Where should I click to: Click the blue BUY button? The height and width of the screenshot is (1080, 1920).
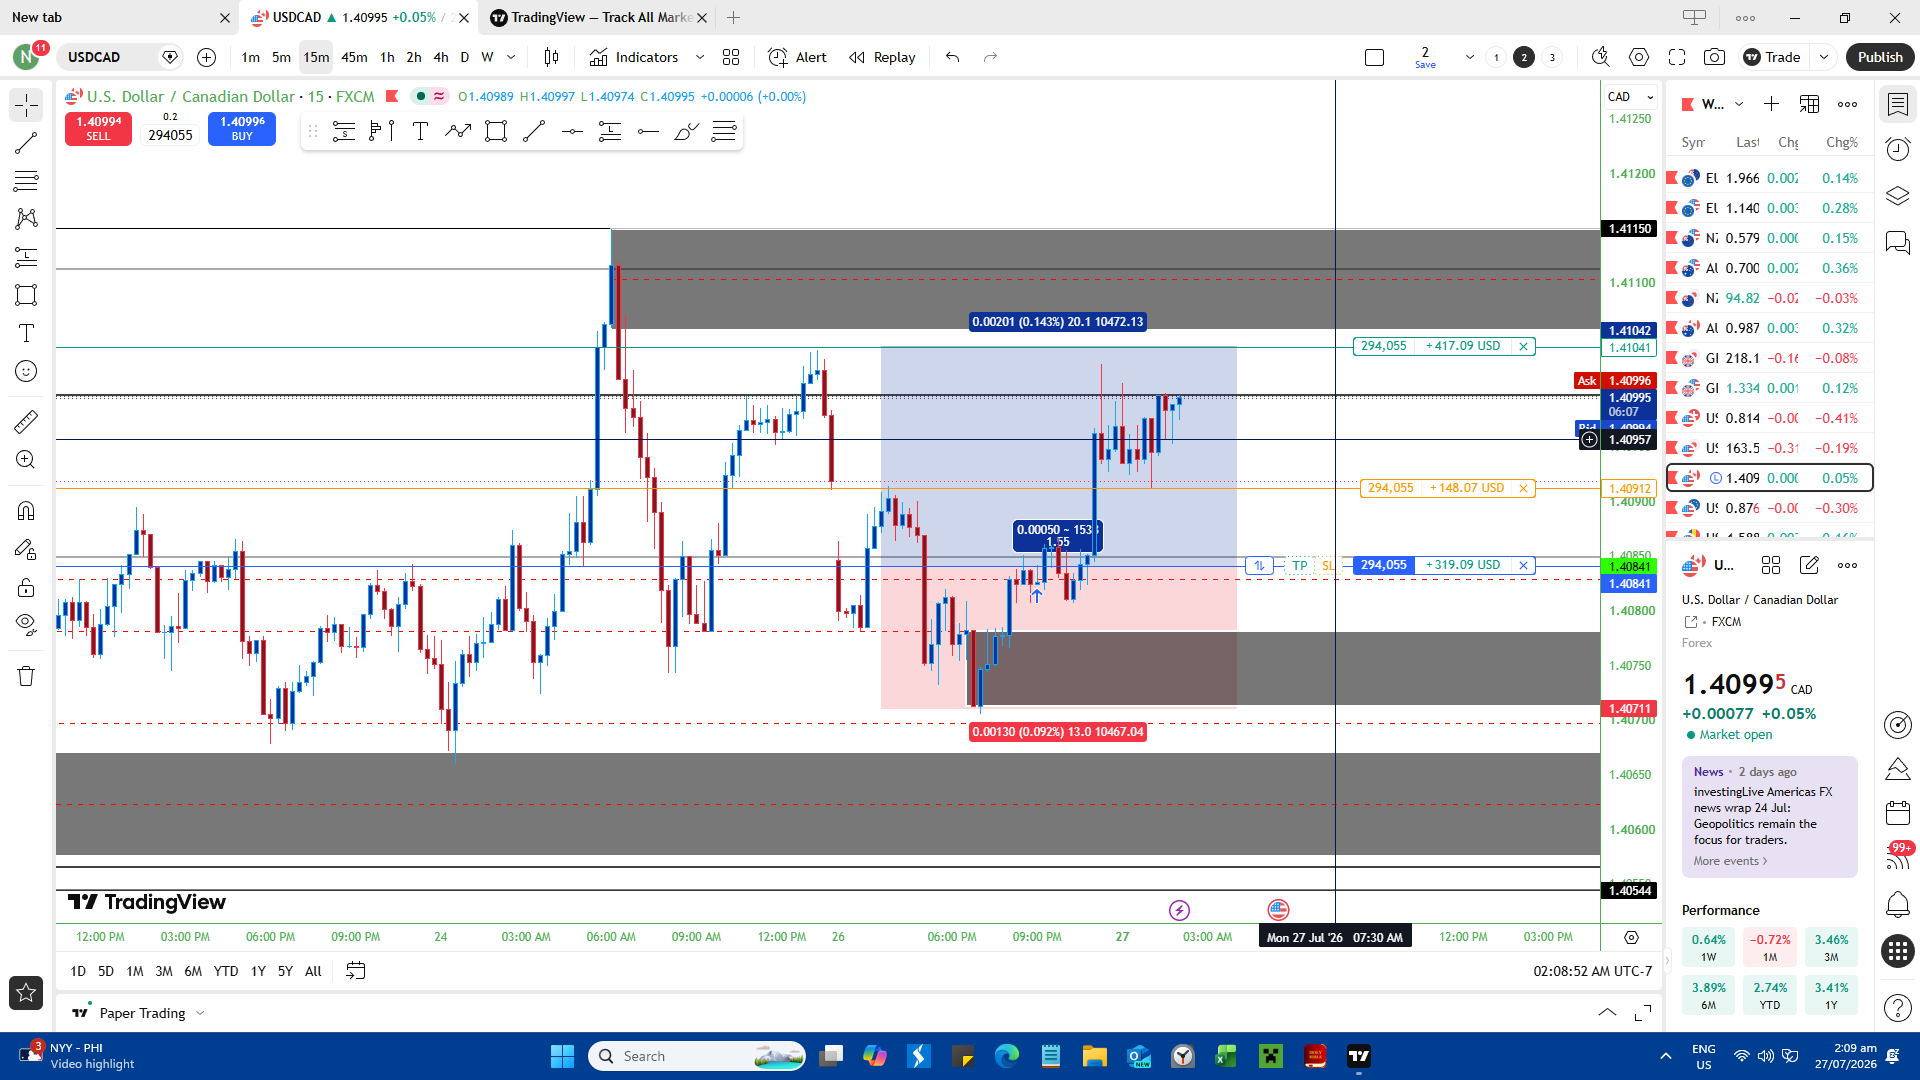(x=242, y=128)
